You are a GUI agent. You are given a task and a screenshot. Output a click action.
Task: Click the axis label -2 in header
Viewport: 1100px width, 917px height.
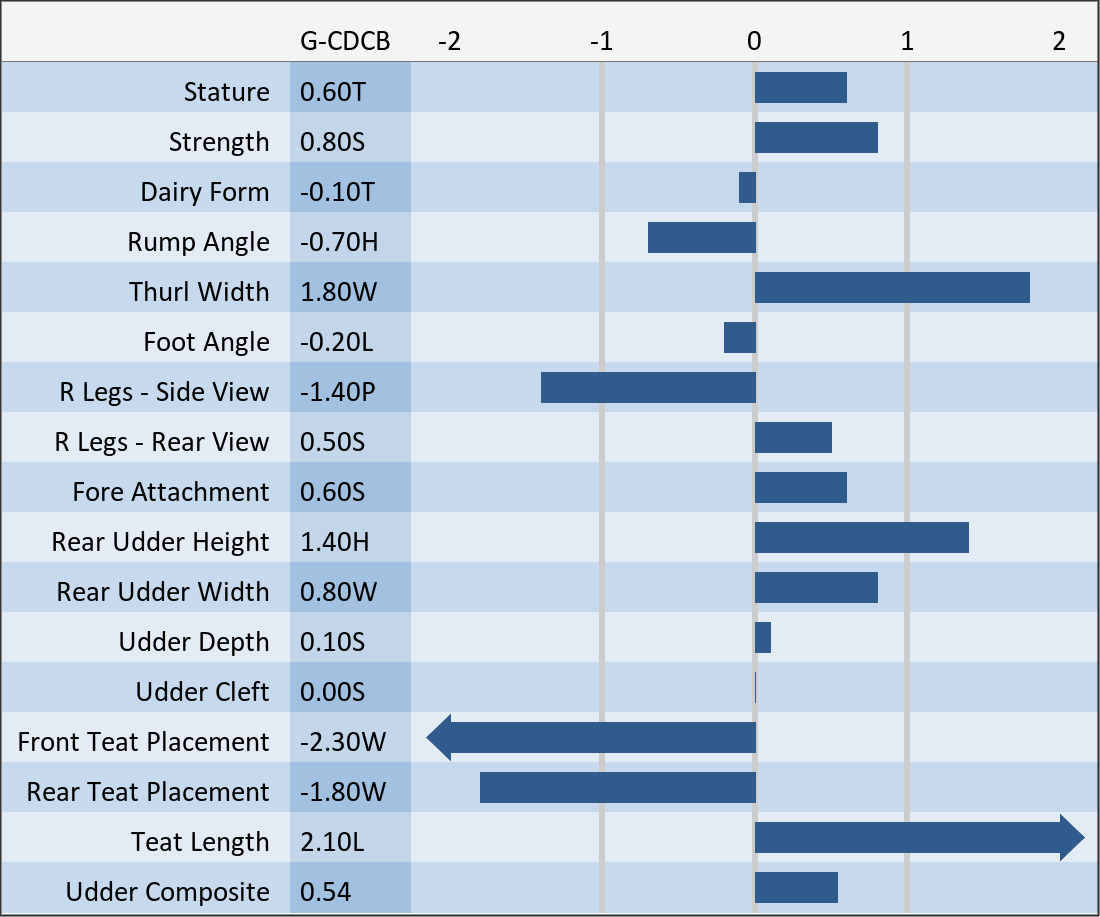pos(449,41)
